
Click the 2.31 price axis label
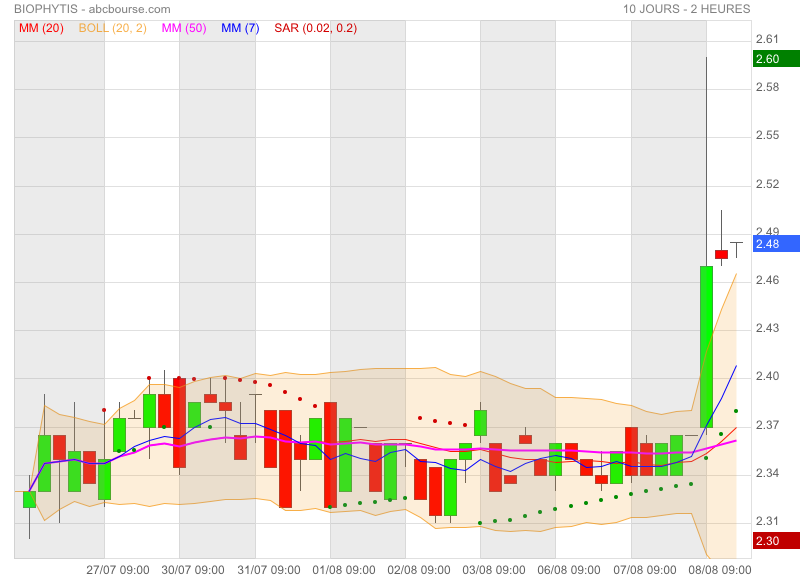click(x=767, y=521)
